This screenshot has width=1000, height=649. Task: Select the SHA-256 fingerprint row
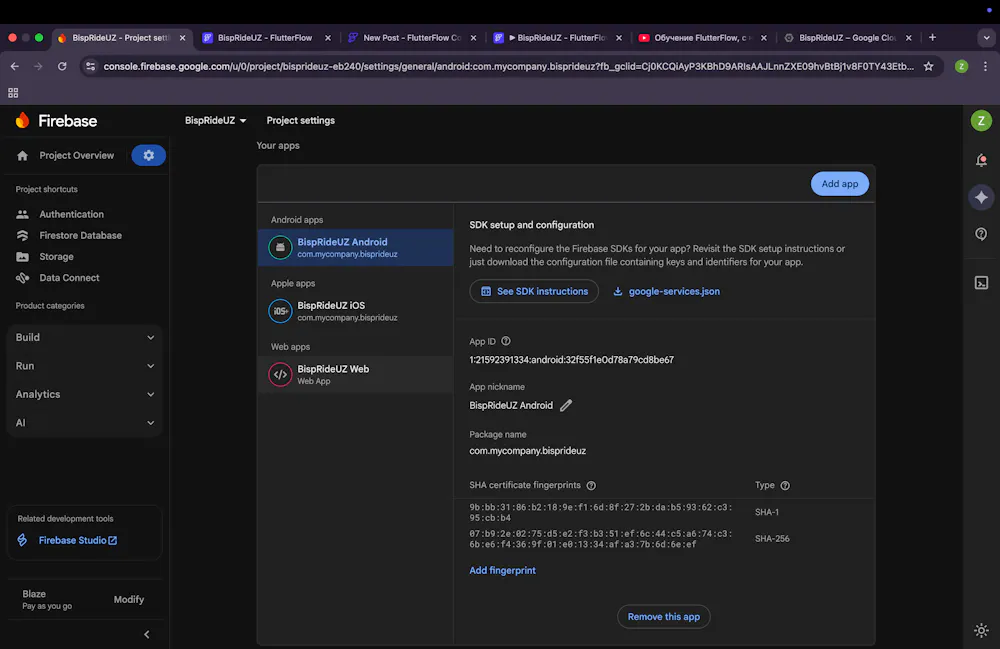663,539
